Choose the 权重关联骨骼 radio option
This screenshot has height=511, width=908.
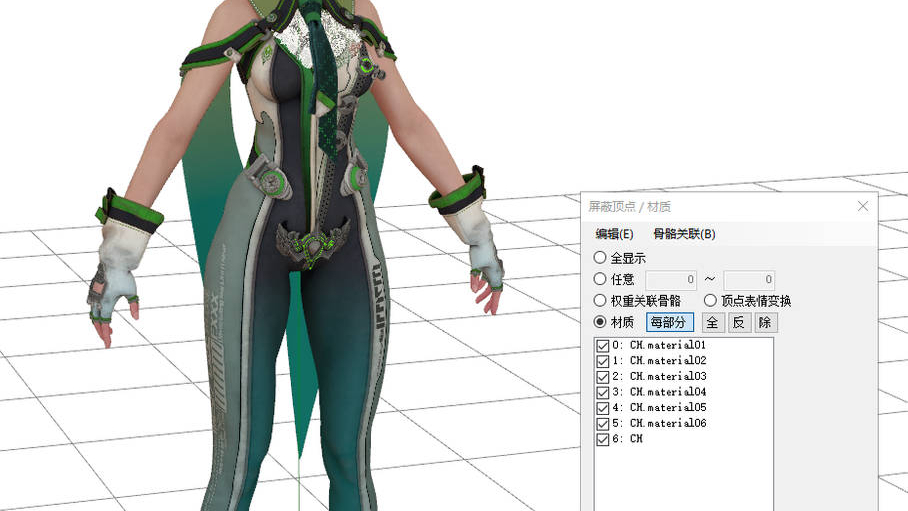coord(601,301)
